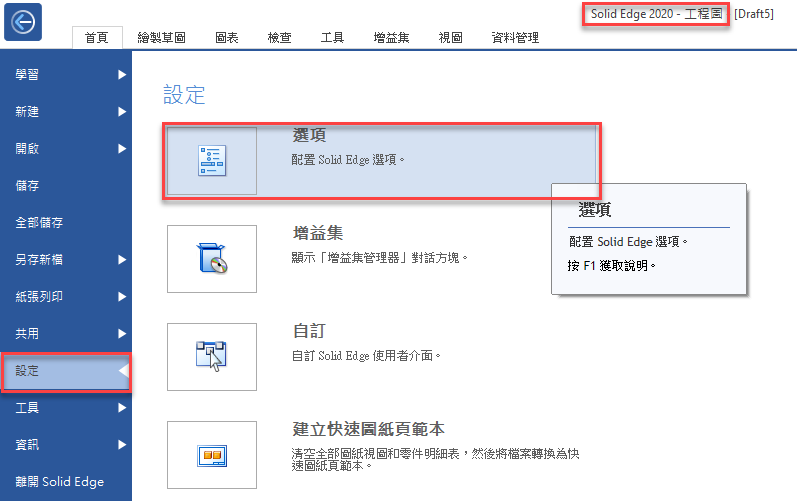Click the 自訂 heading text
The image size is (797, 501).
[310, 331]
